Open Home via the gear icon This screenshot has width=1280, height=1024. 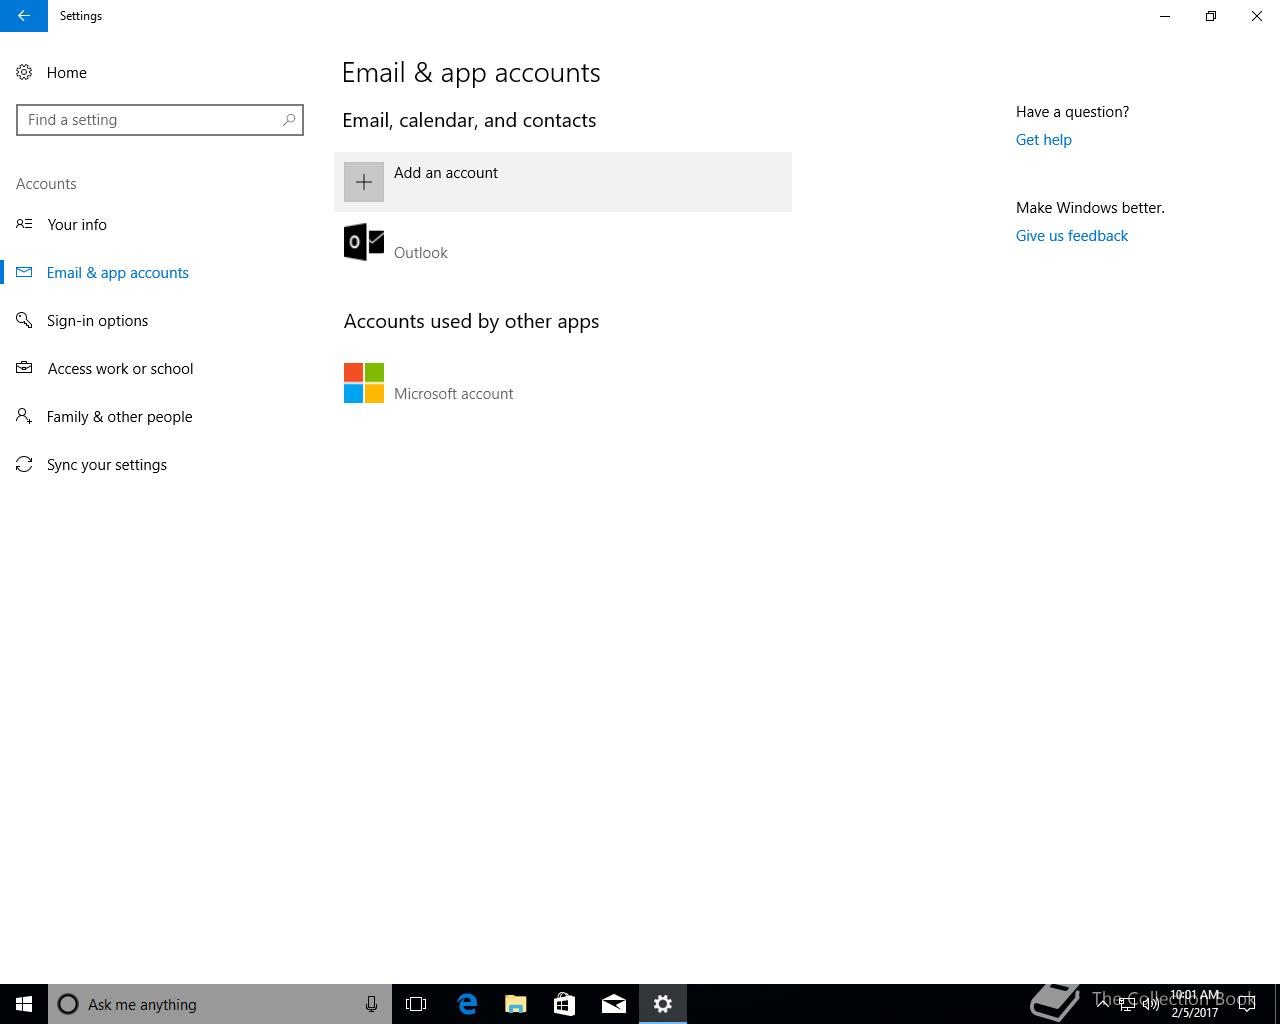click(x=24, y=73)
